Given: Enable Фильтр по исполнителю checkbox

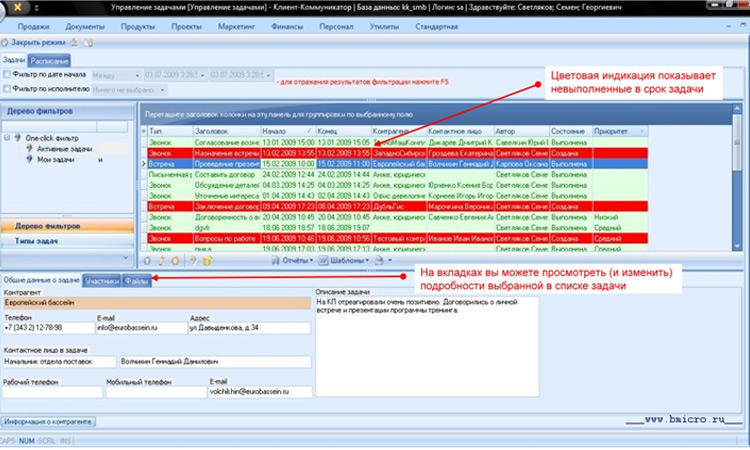Looking at the screenshot, I should pos(8,89).
